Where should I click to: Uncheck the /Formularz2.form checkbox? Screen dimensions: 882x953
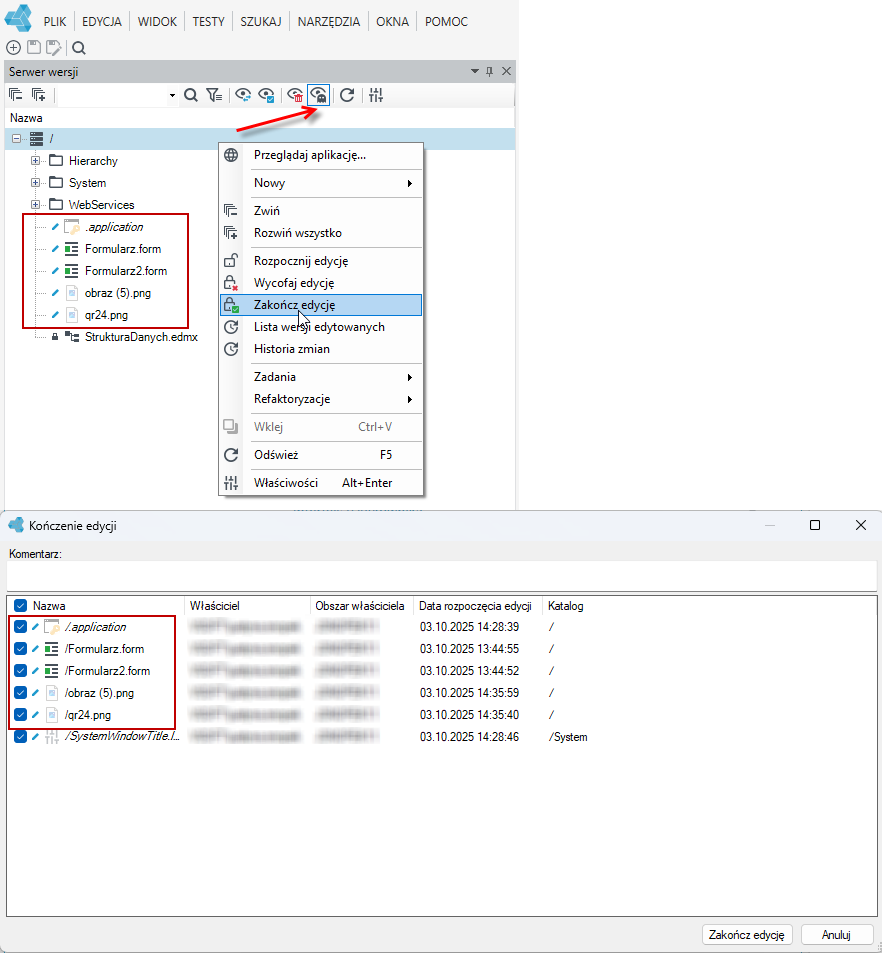(x=21, y=670)
